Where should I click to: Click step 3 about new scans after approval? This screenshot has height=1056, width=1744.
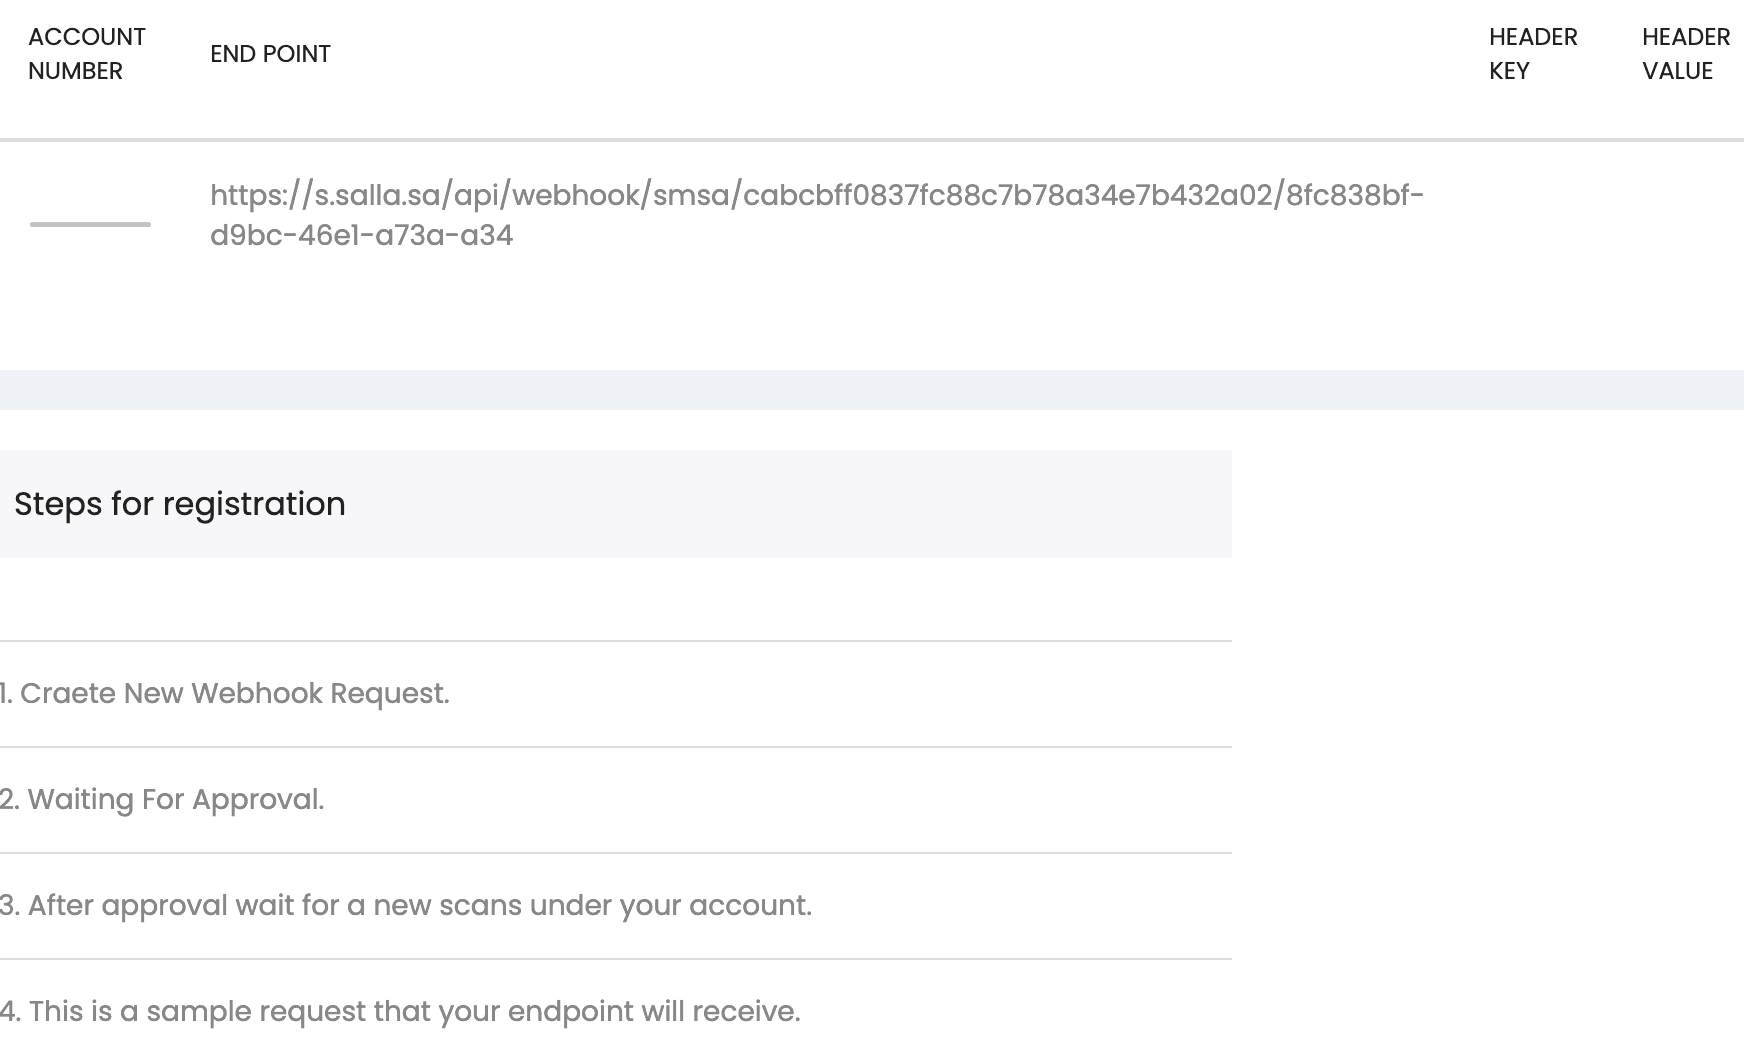[406, 906]
